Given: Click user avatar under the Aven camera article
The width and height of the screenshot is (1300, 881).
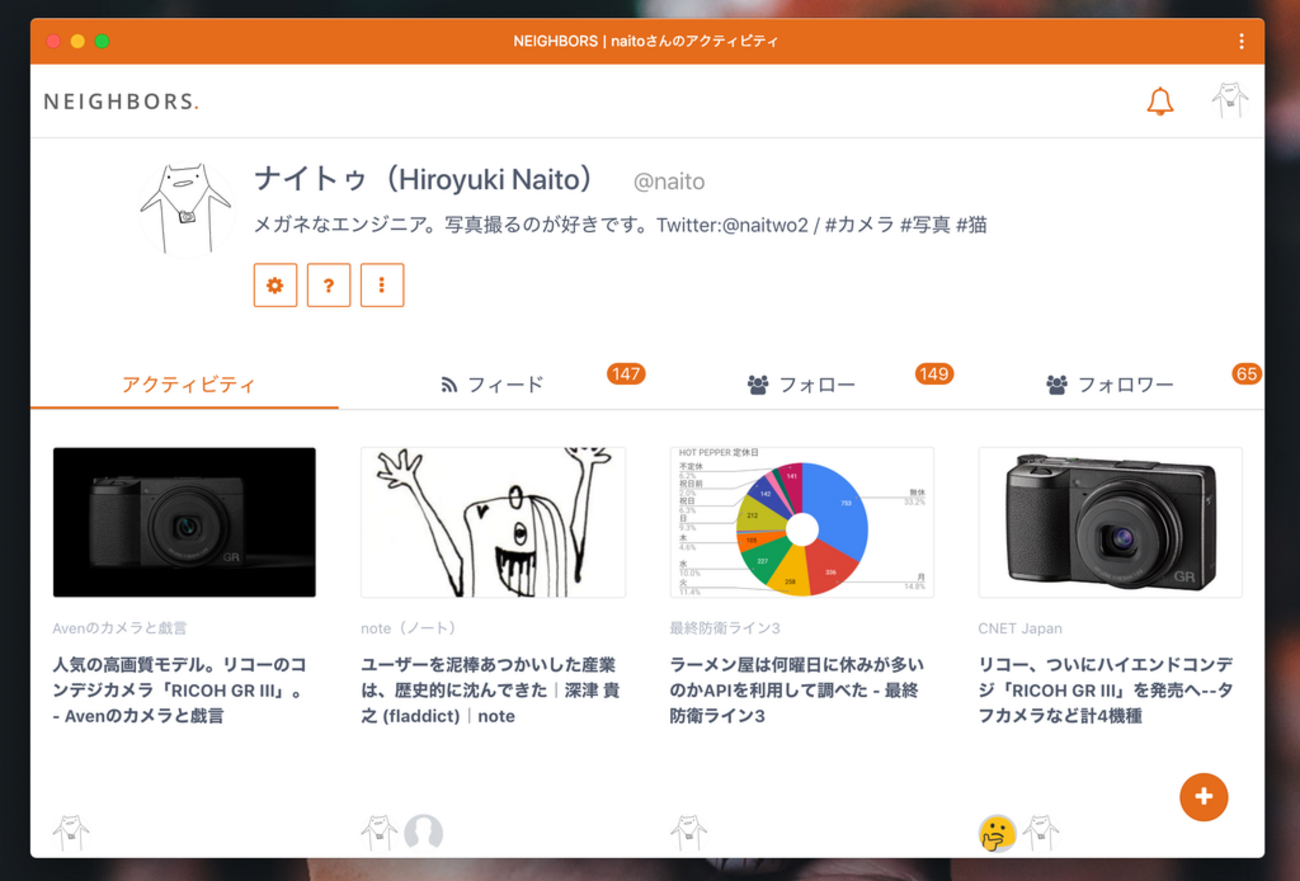Looking at the screenshot, I should click(71, 833).
